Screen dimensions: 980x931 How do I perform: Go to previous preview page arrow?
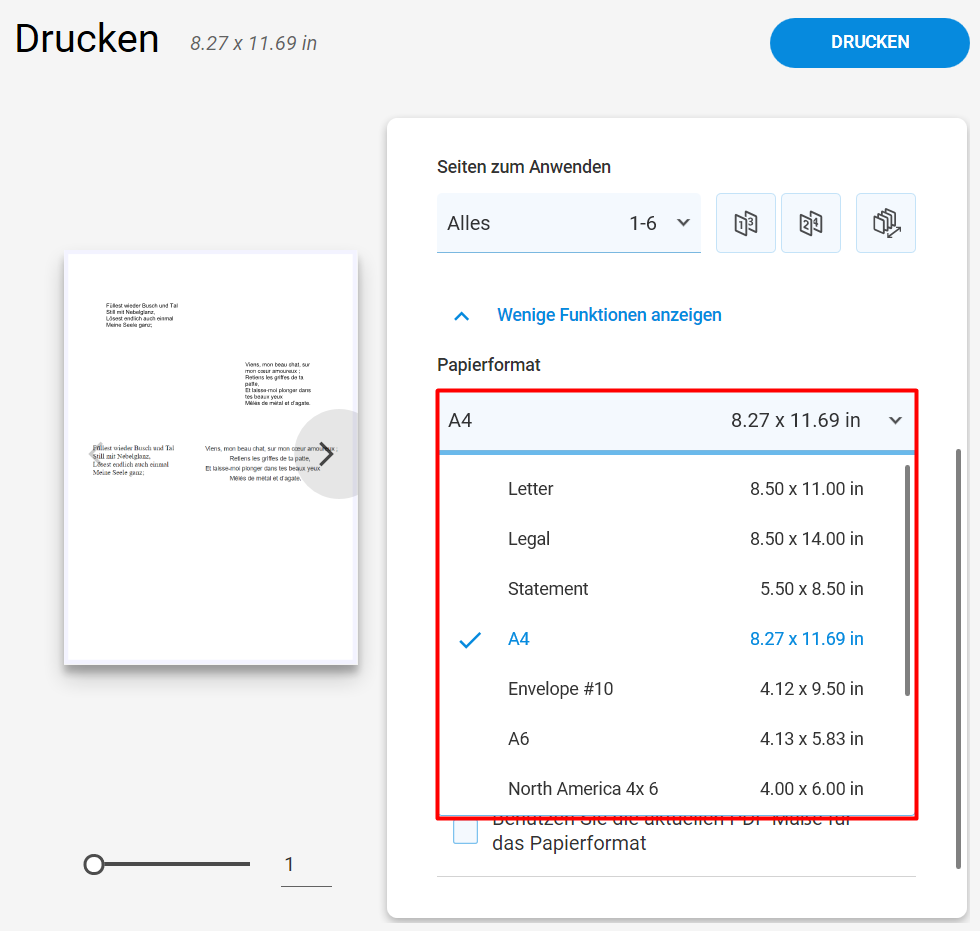[98, 454]
